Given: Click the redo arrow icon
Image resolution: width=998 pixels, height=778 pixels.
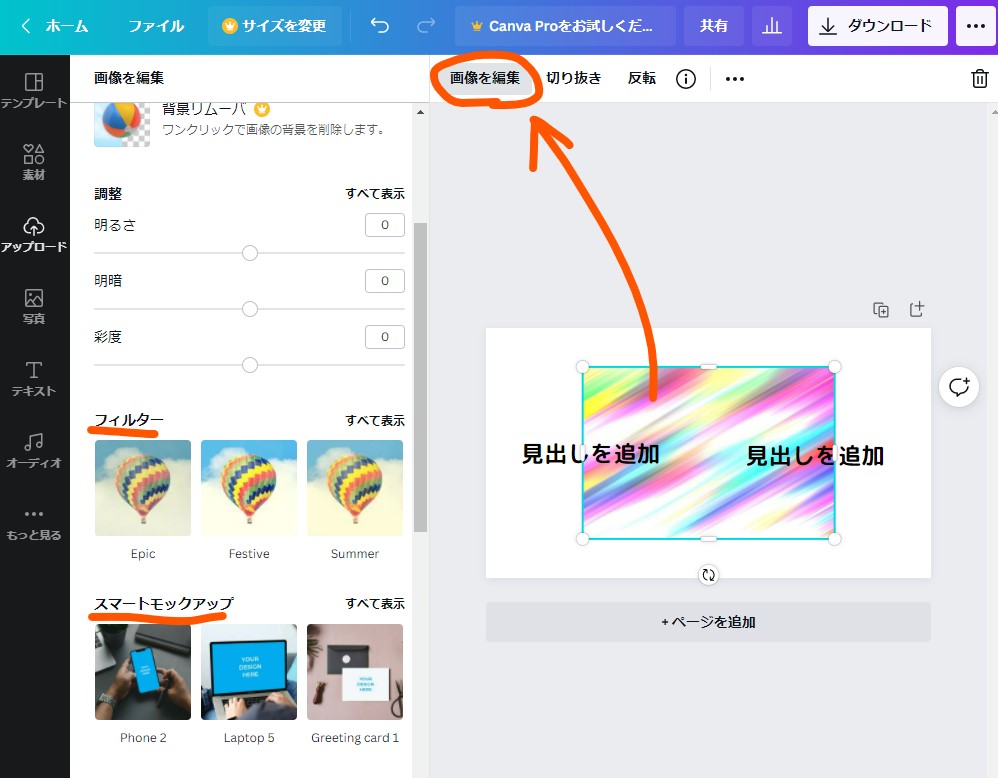Looking at the screenshot, I should [426, 25].
